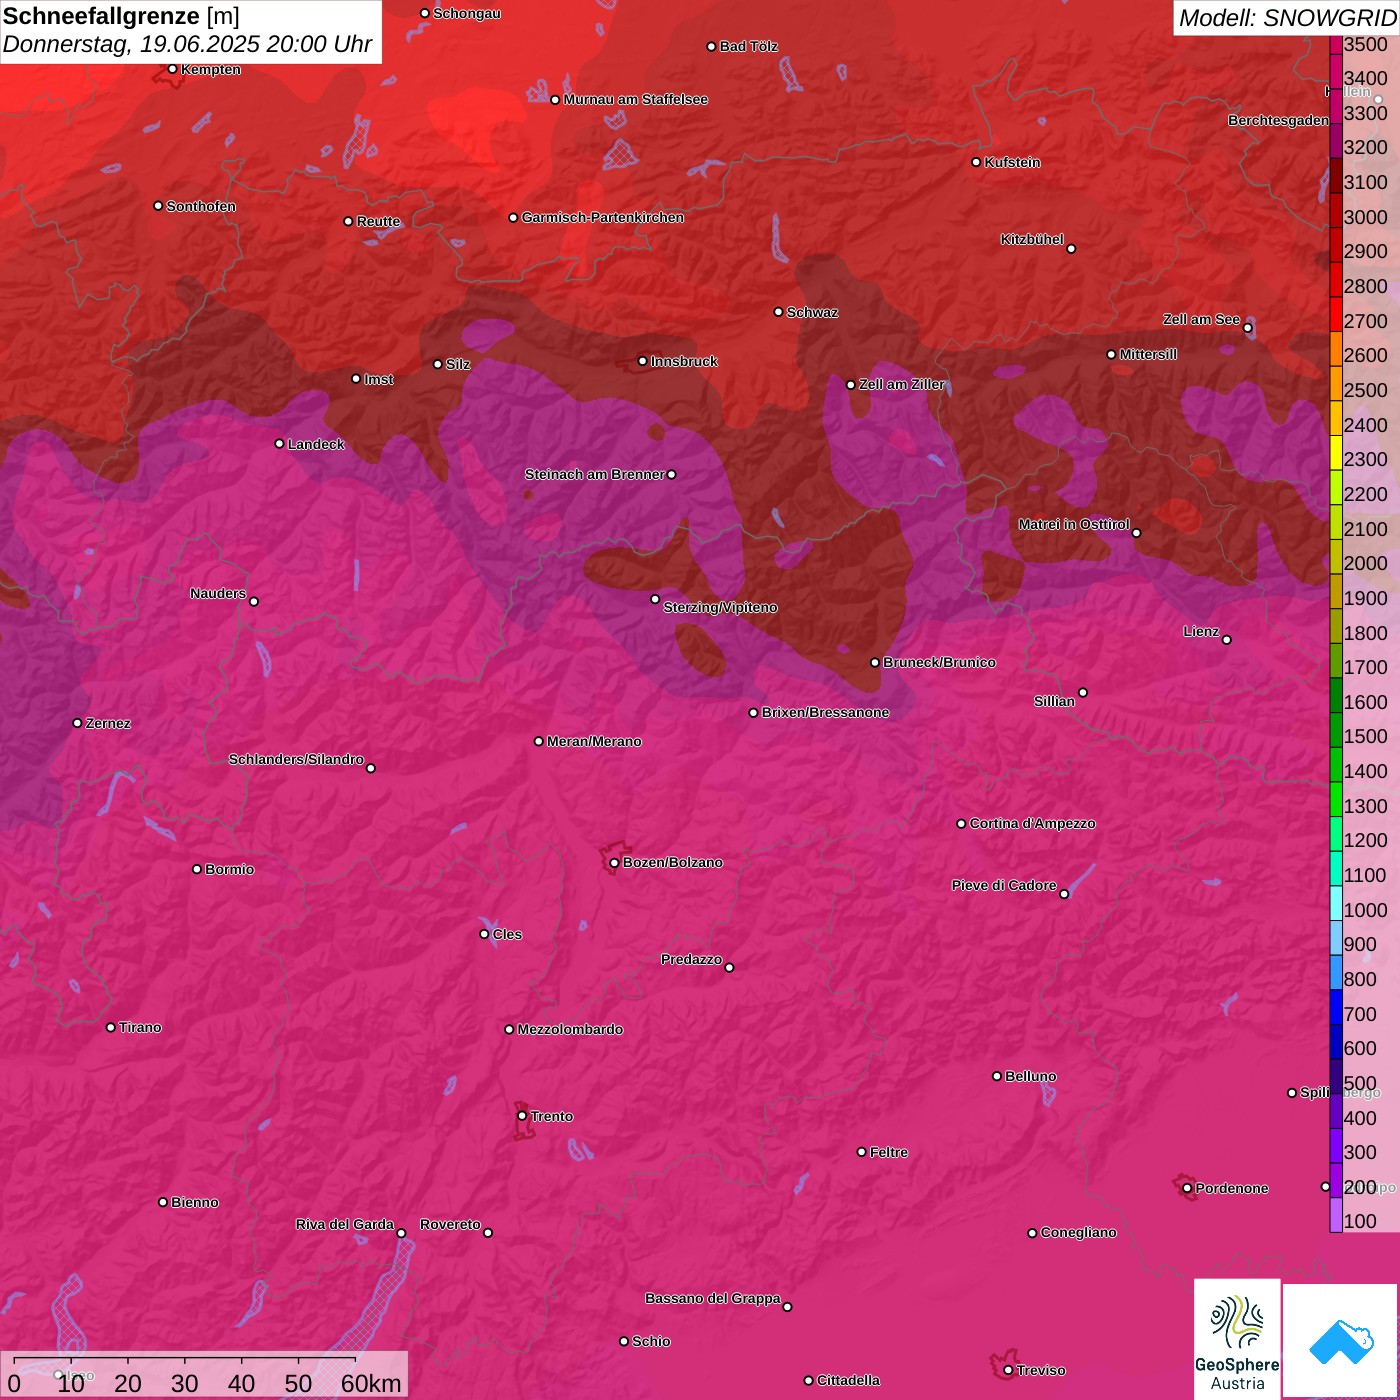1400x1400 pixels.
Task: Click the 'Sterzing/Vipiteno' label
Action: click(x=720, y=607)
